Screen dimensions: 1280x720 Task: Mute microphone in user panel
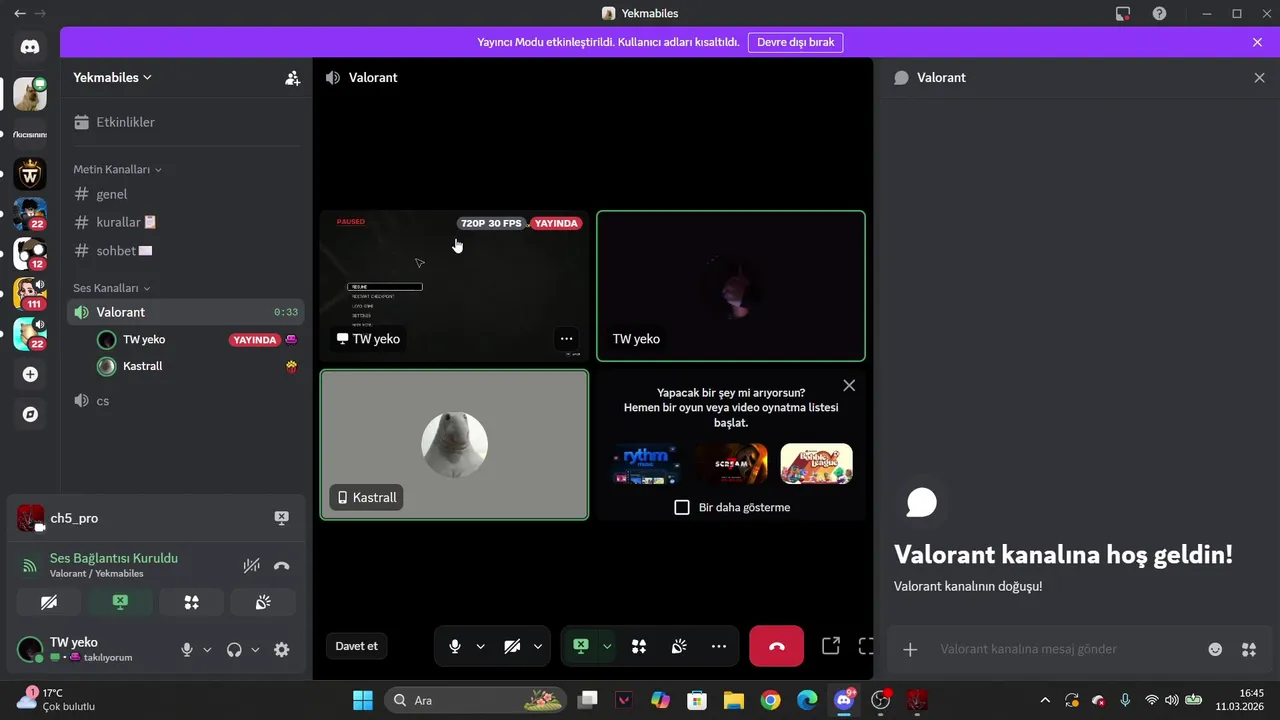coord(186,650)
